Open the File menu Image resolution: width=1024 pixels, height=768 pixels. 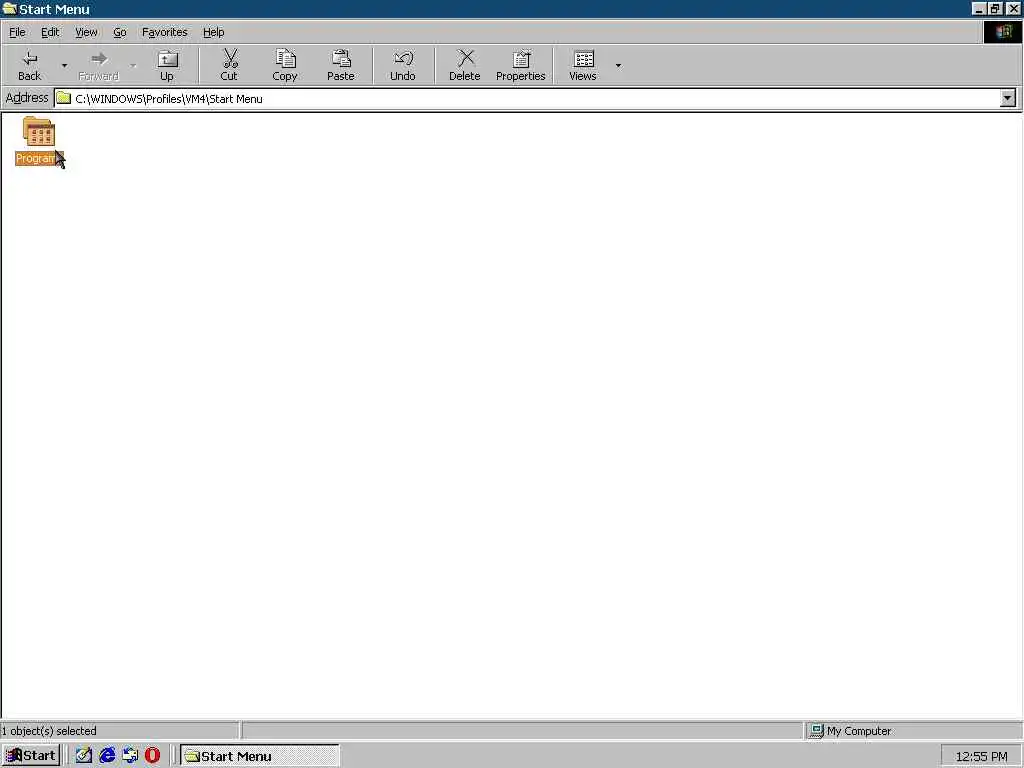point(17,32)
